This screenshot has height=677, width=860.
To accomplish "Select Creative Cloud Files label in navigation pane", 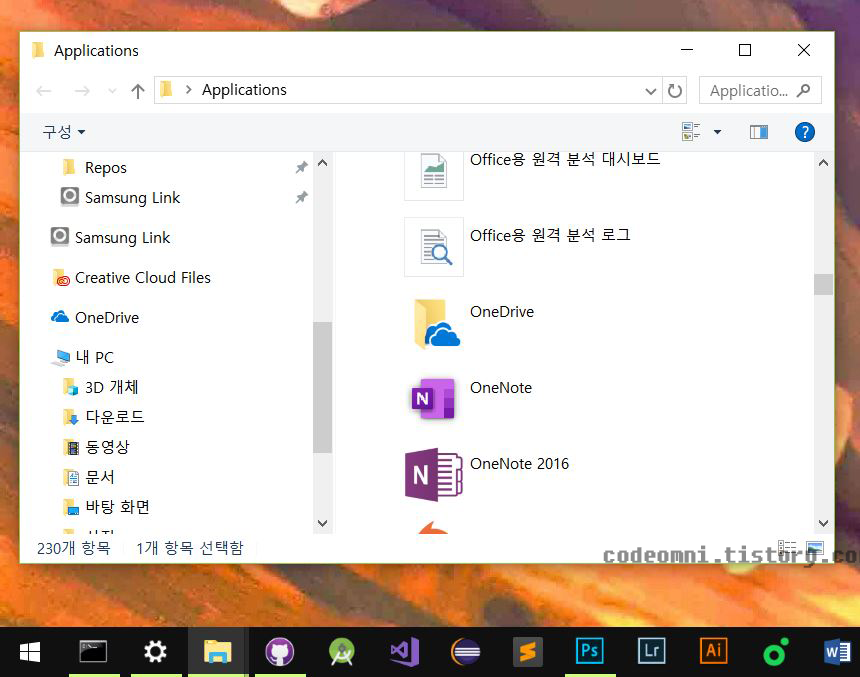I will coord(143,278).
